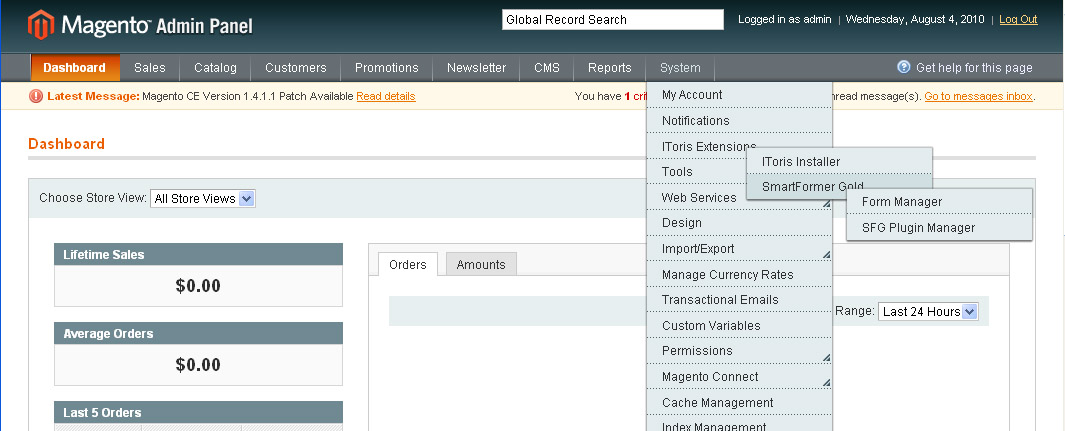Open the System menu
This screenshot has height=431, width=1065.
click(680, 68)
